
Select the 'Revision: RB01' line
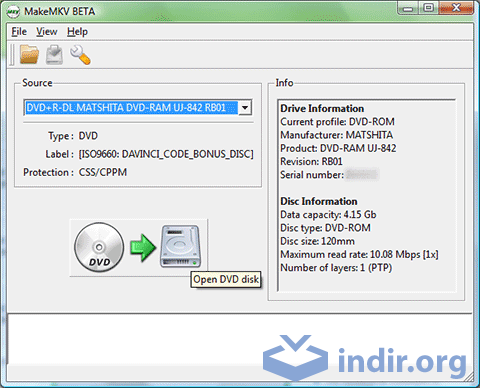(x=311, y=162)
